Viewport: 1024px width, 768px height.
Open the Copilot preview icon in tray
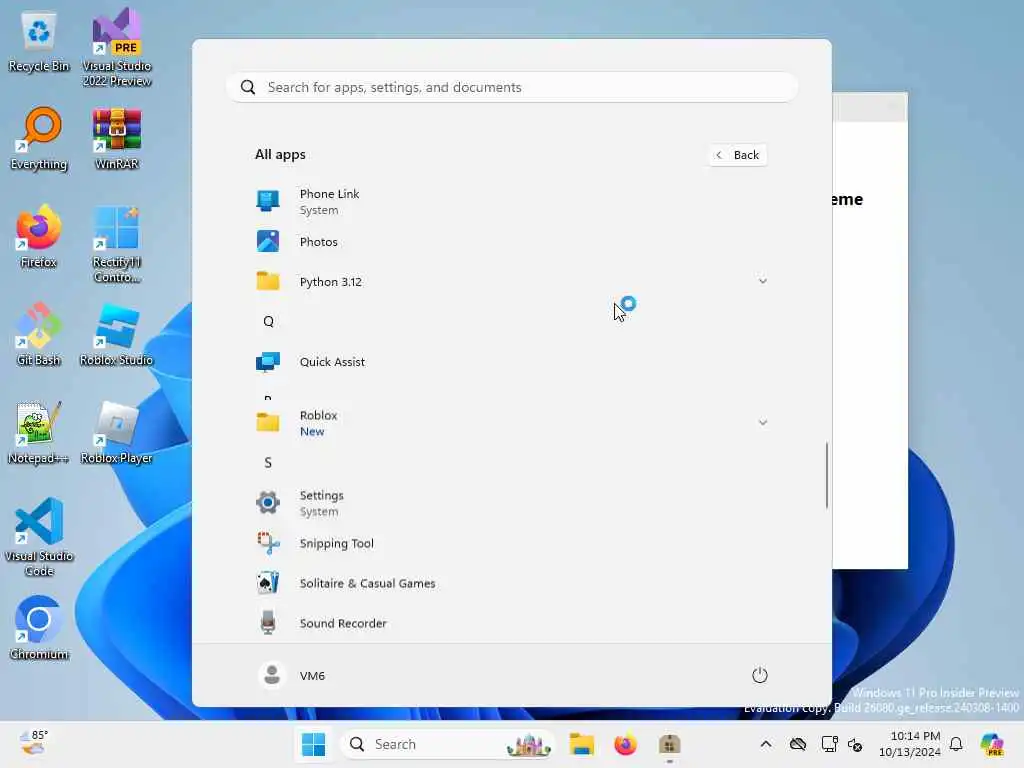pos(992,744)
